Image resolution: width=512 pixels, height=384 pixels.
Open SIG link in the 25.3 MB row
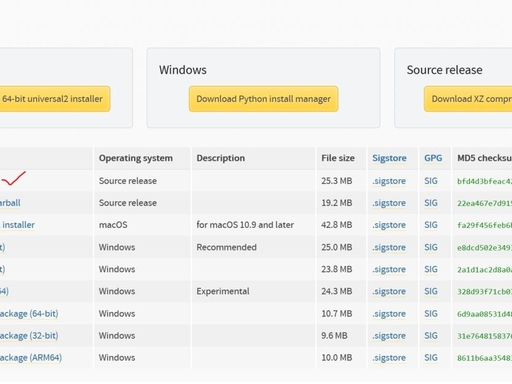(431, 181)
